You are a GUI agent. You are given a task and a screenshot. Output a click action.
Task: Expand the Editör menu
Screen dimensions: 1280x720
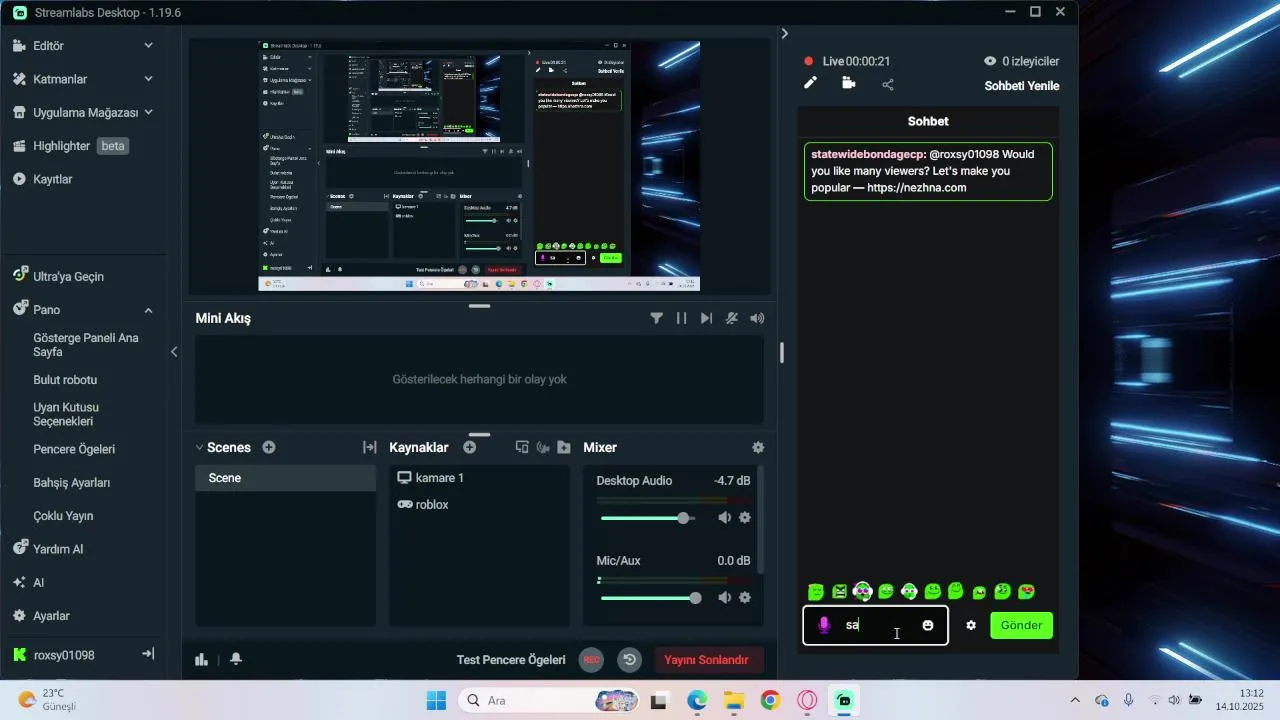[x=148, y=46]
